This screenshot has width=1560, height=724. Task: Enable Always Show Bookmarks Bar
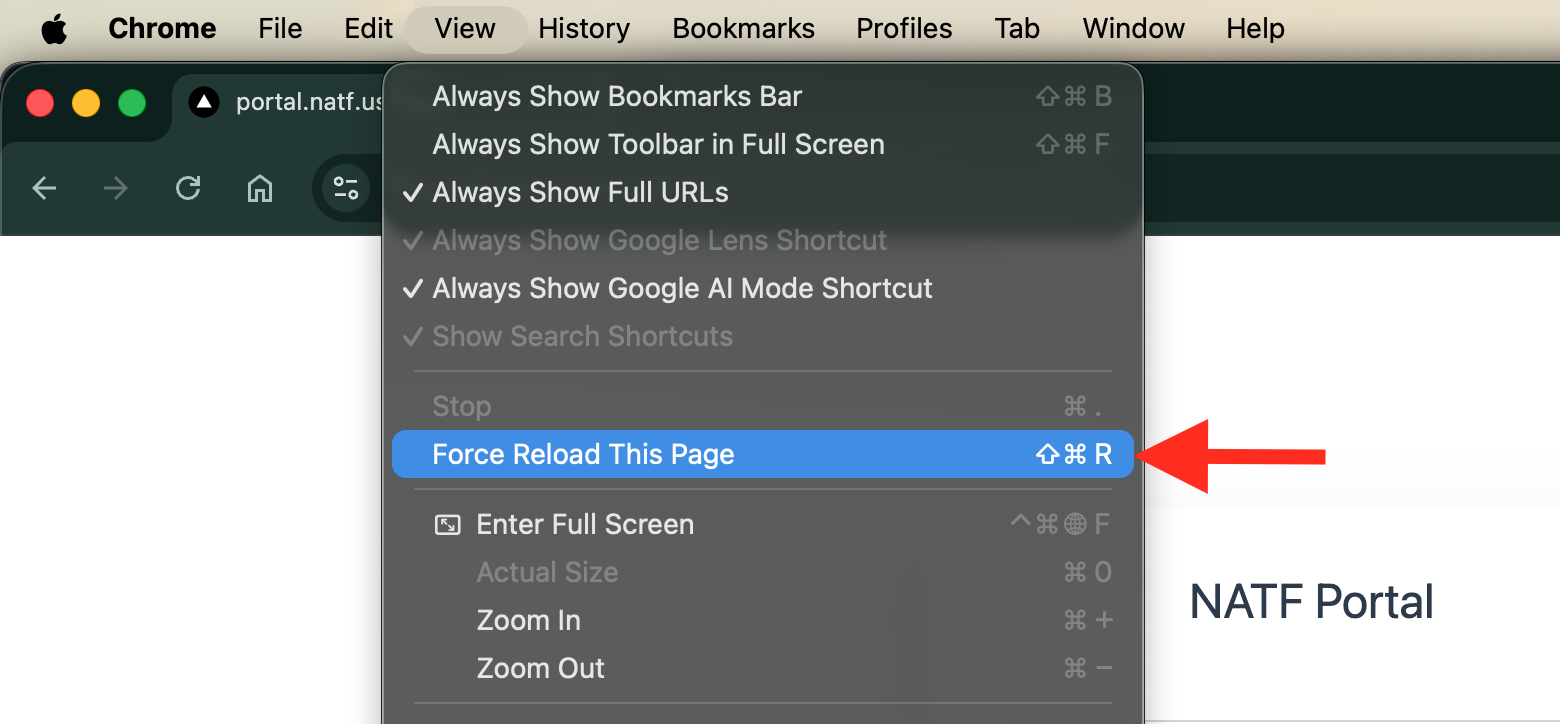[616, 96]
